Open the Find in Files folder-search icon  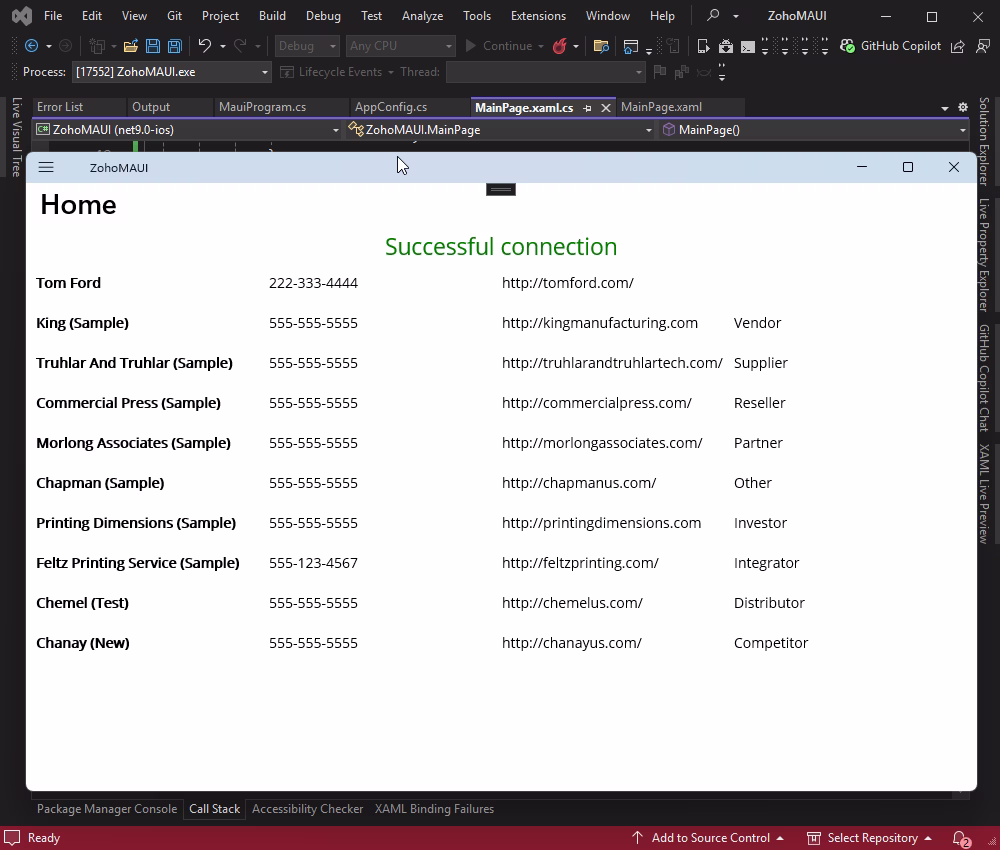point(601,46)
